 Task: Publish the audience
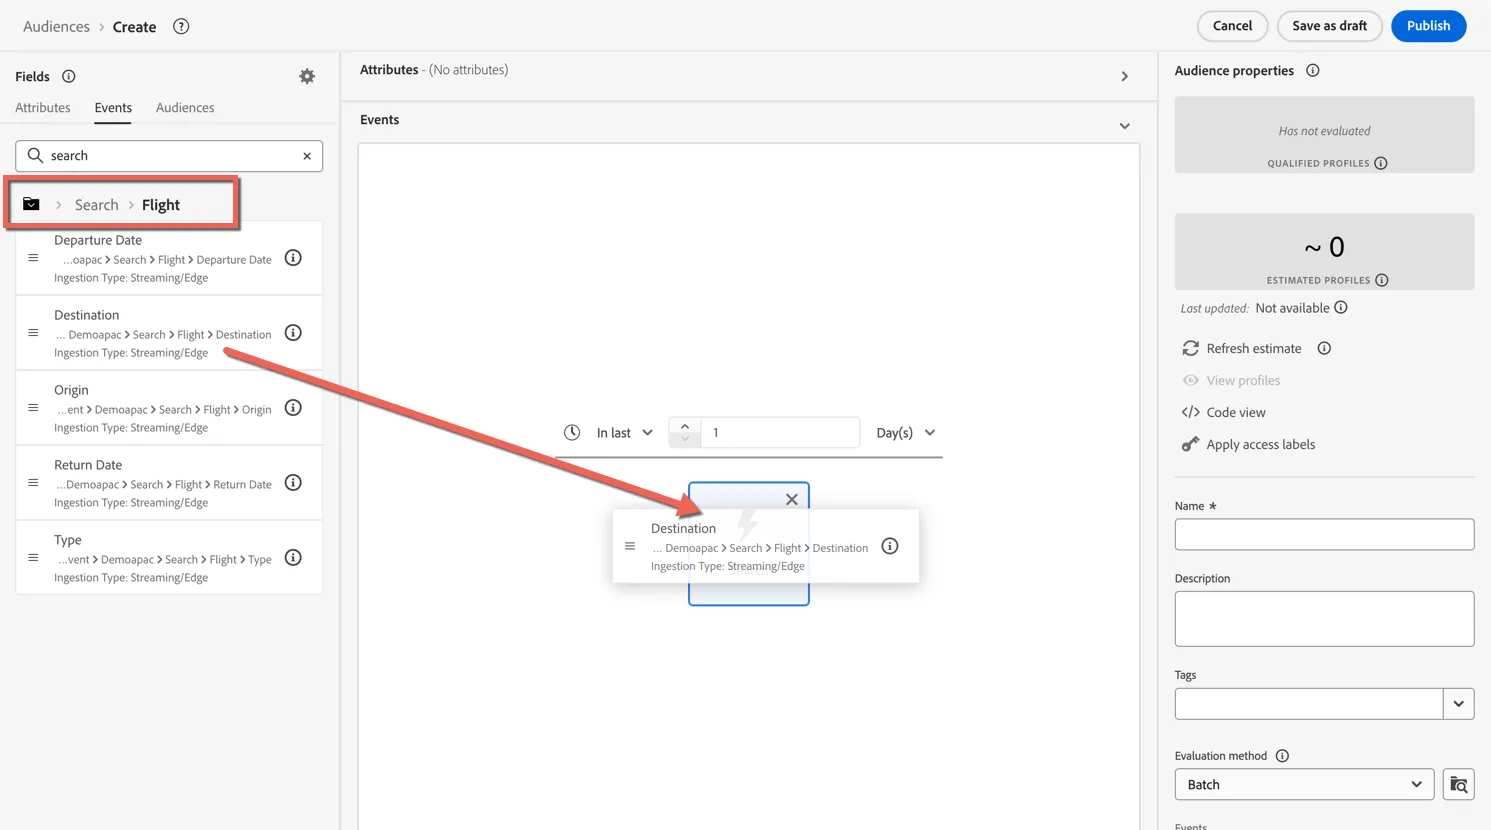(x=1428, y=26)
